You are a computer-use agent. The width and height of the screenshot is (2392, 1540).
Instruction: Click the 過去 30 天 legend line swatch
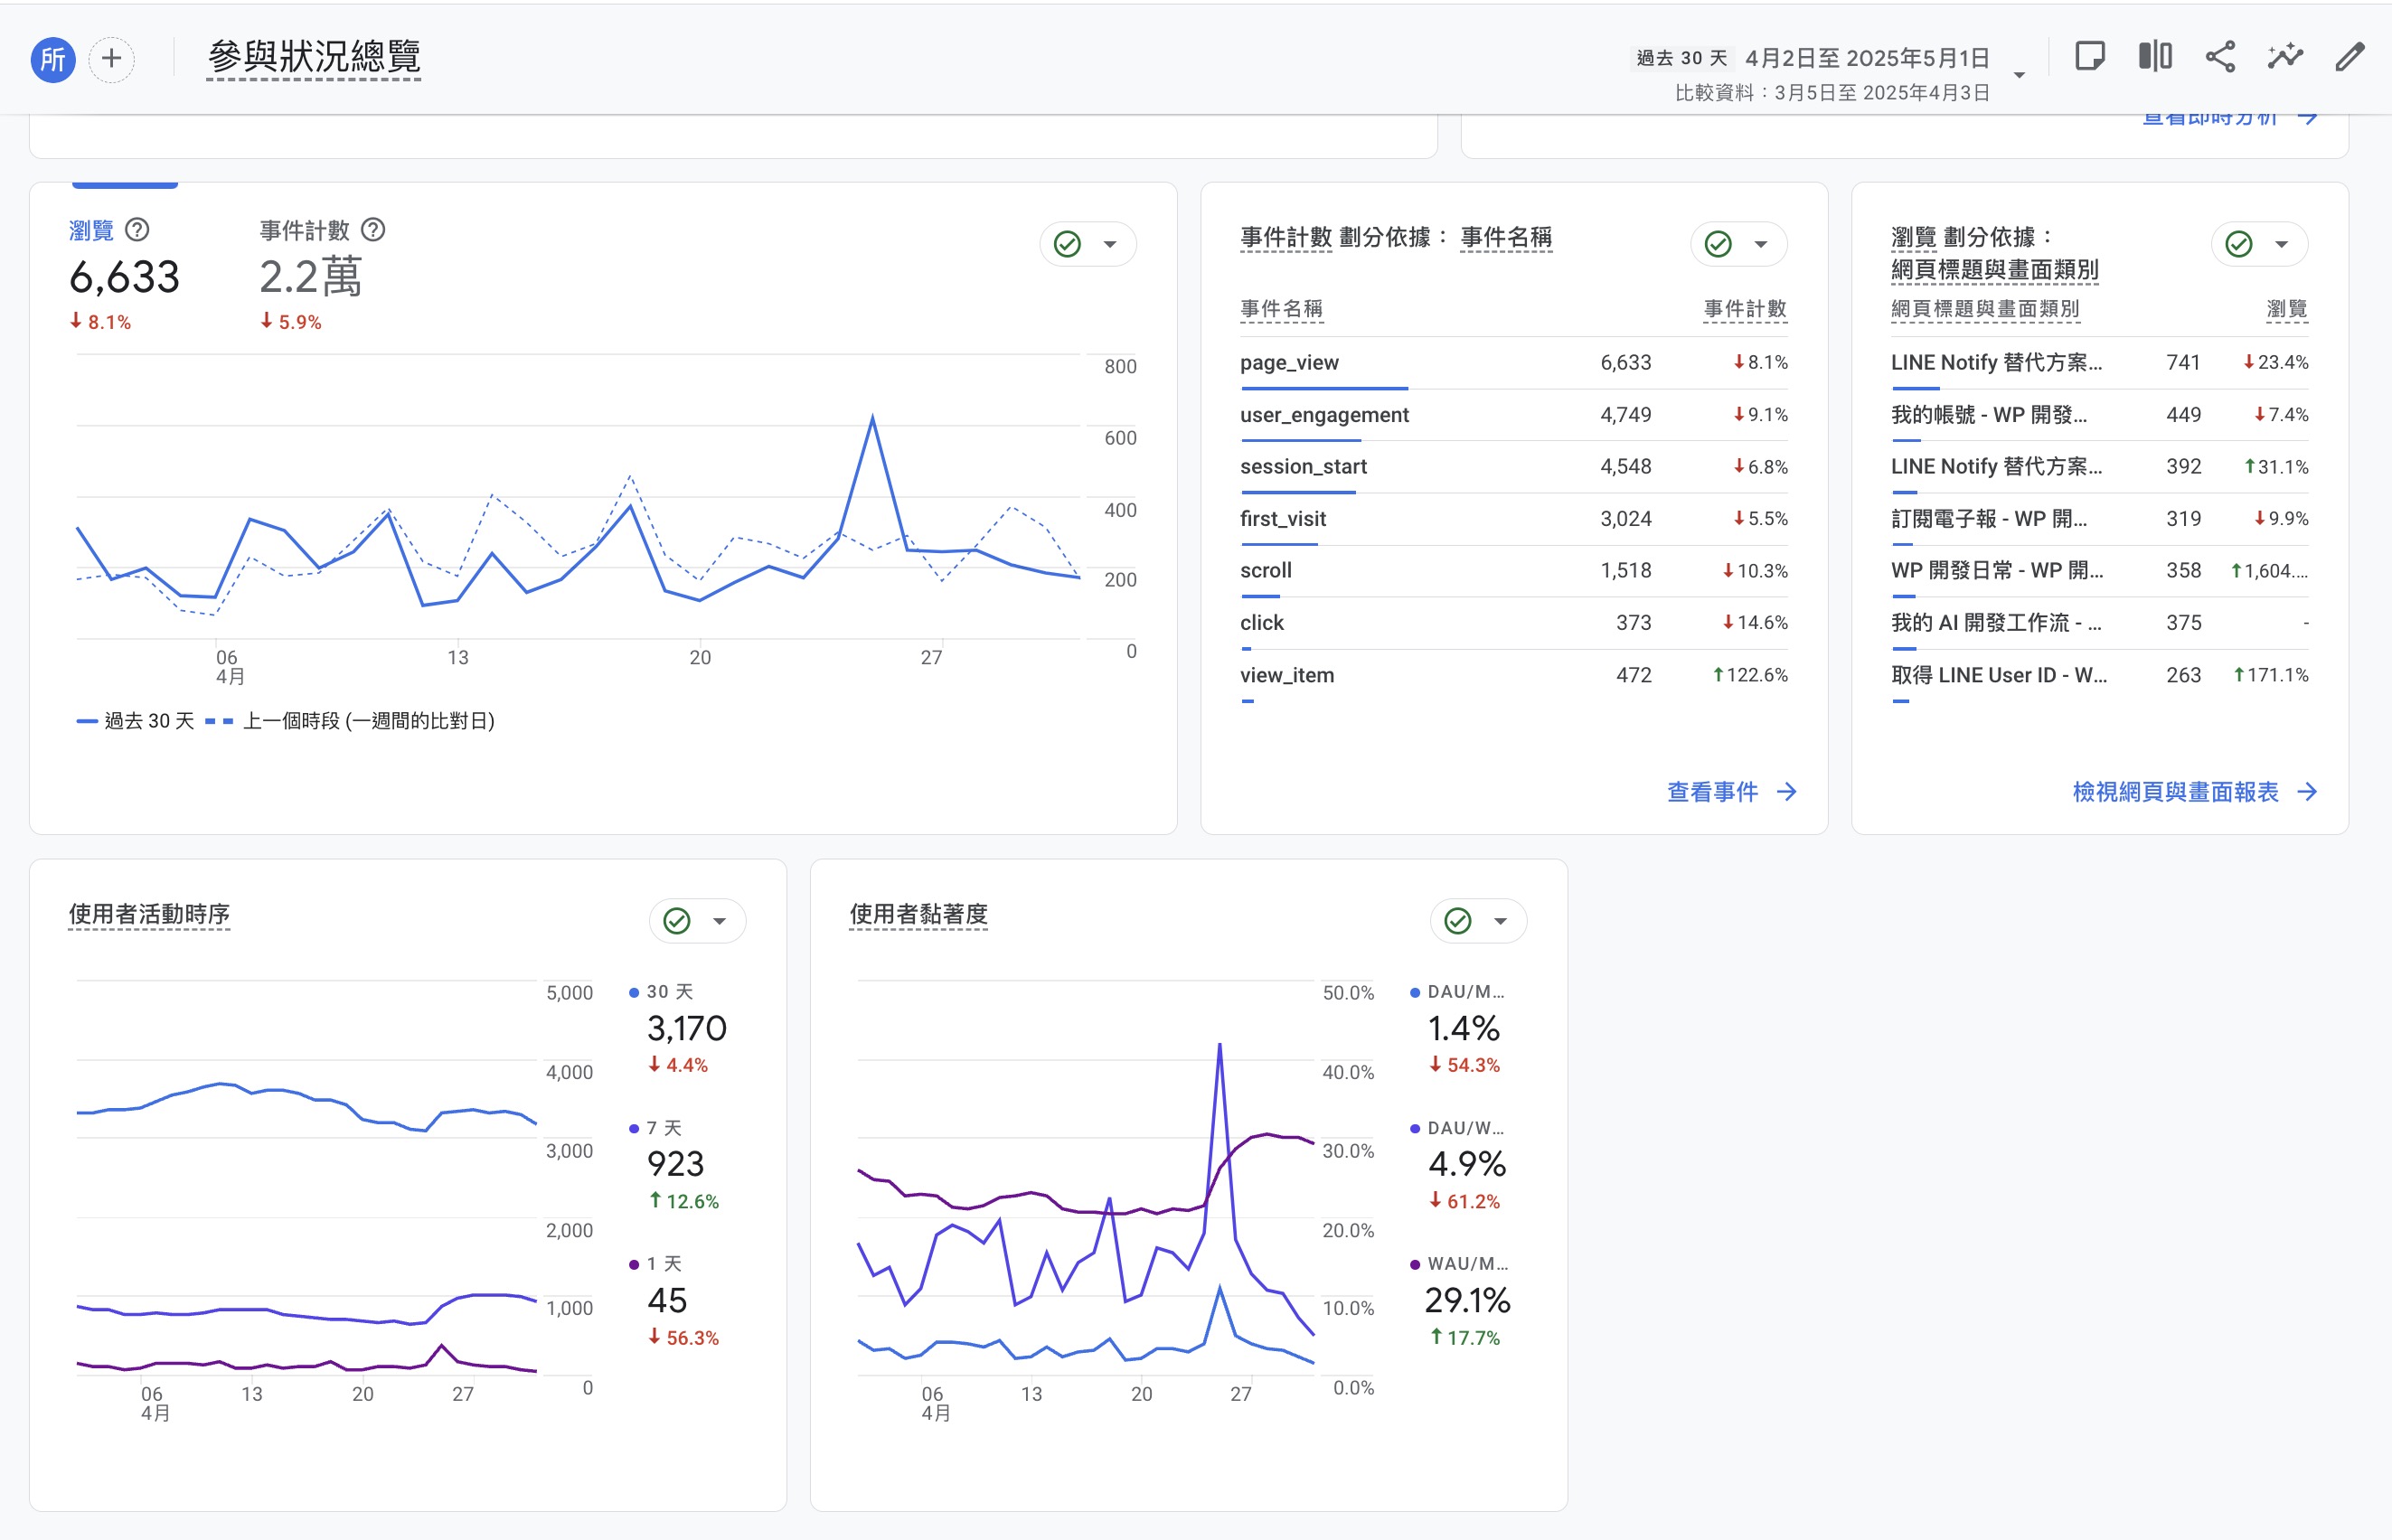[87, 721]
